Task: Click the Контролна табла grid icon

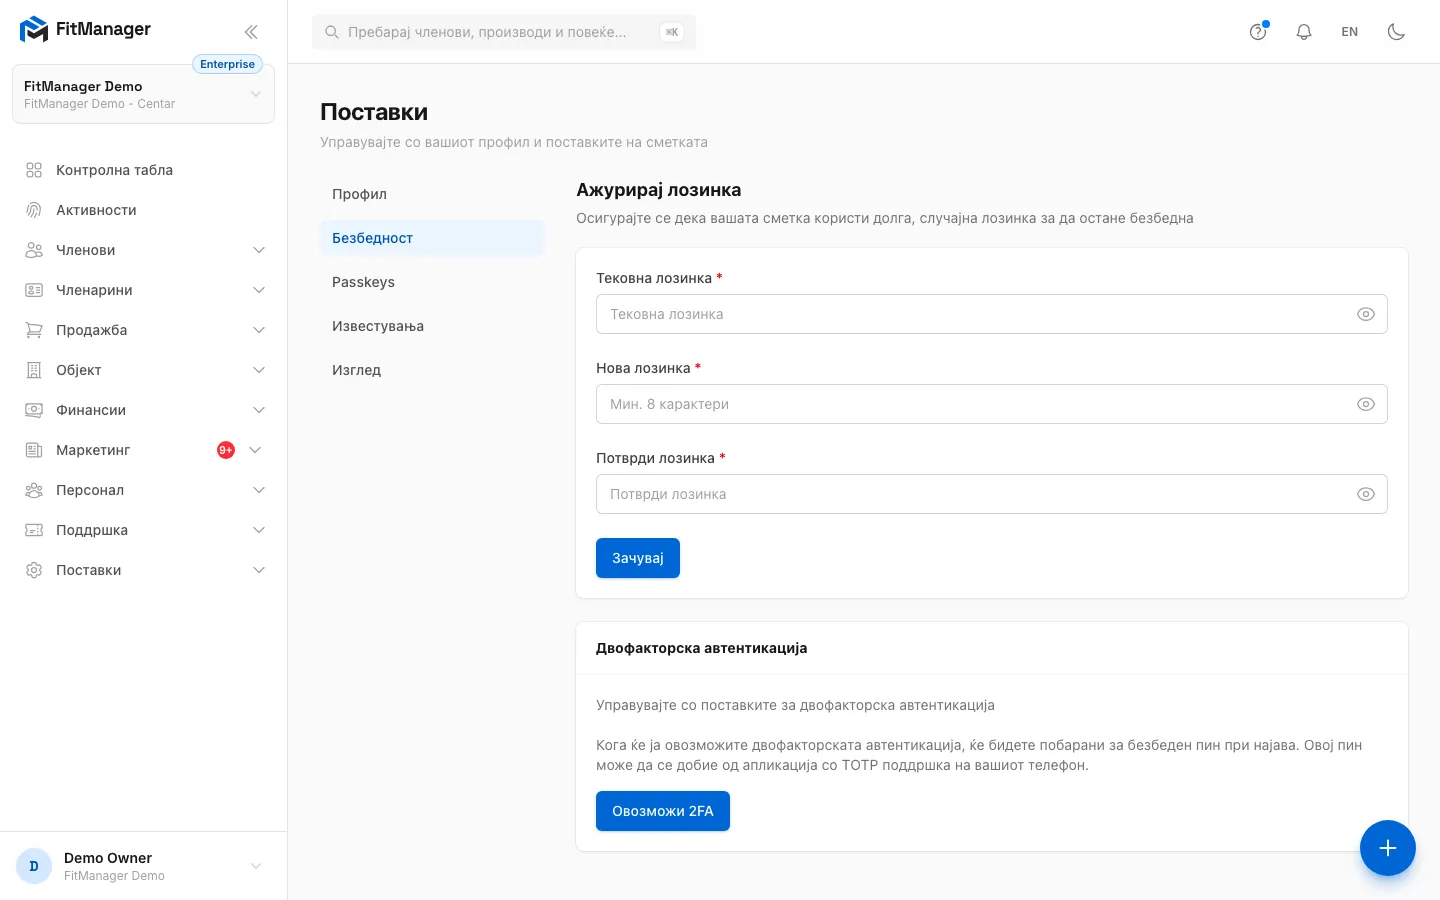Action: tap(34, 170)
